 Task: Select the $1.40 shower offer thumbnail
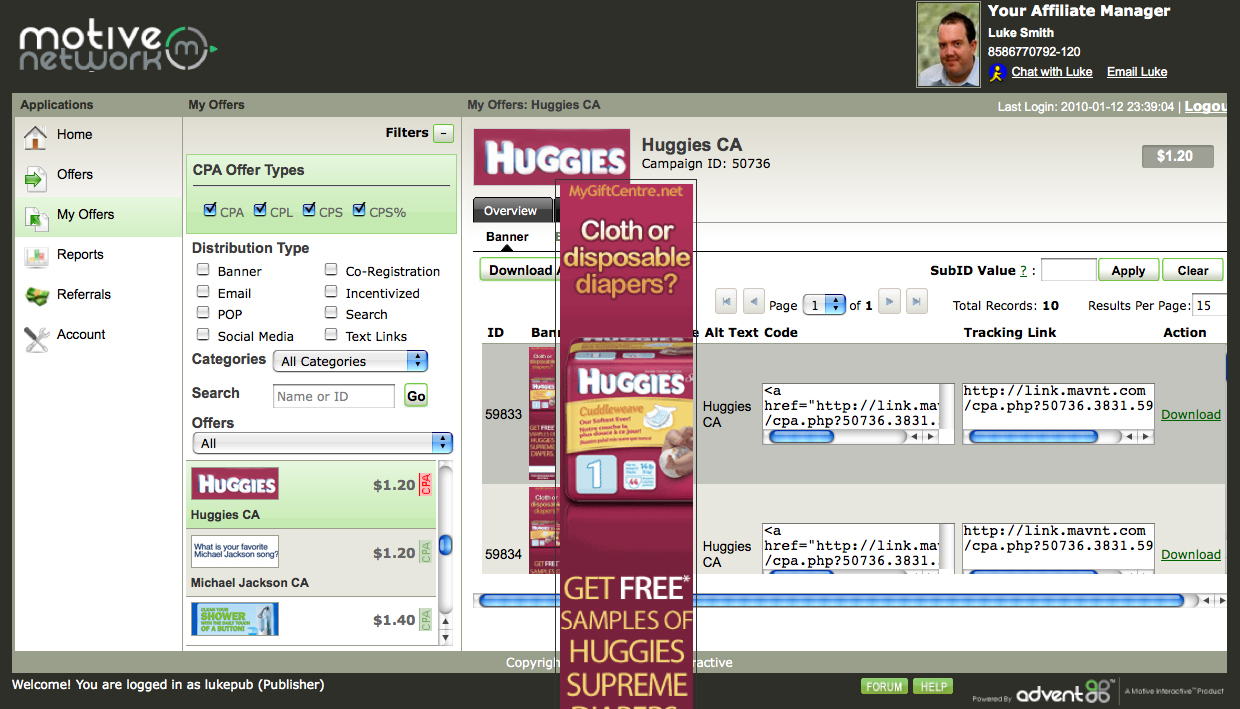coord(235,618)
